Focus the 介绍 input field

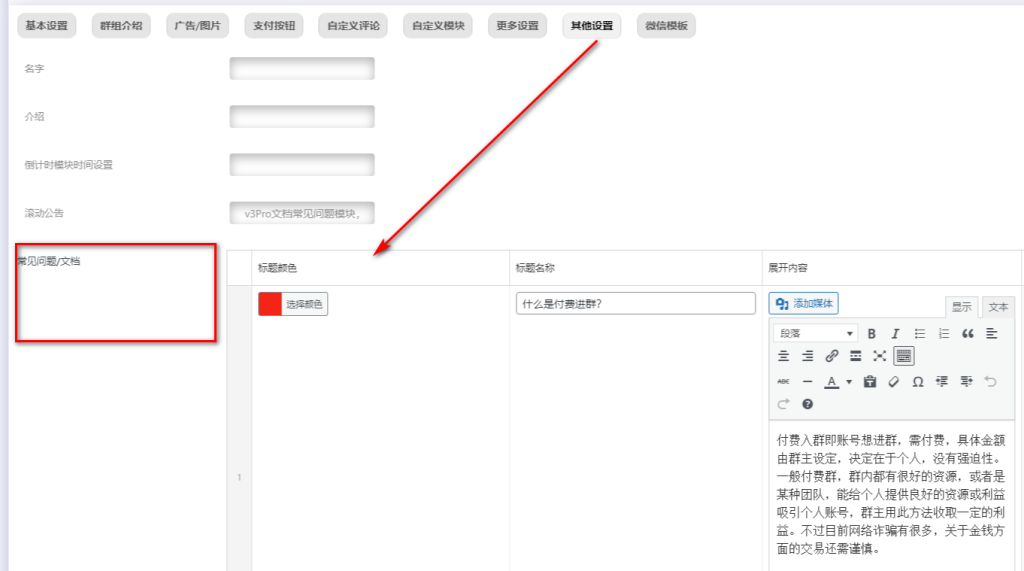pyautogui.click(x=302, y=117)
